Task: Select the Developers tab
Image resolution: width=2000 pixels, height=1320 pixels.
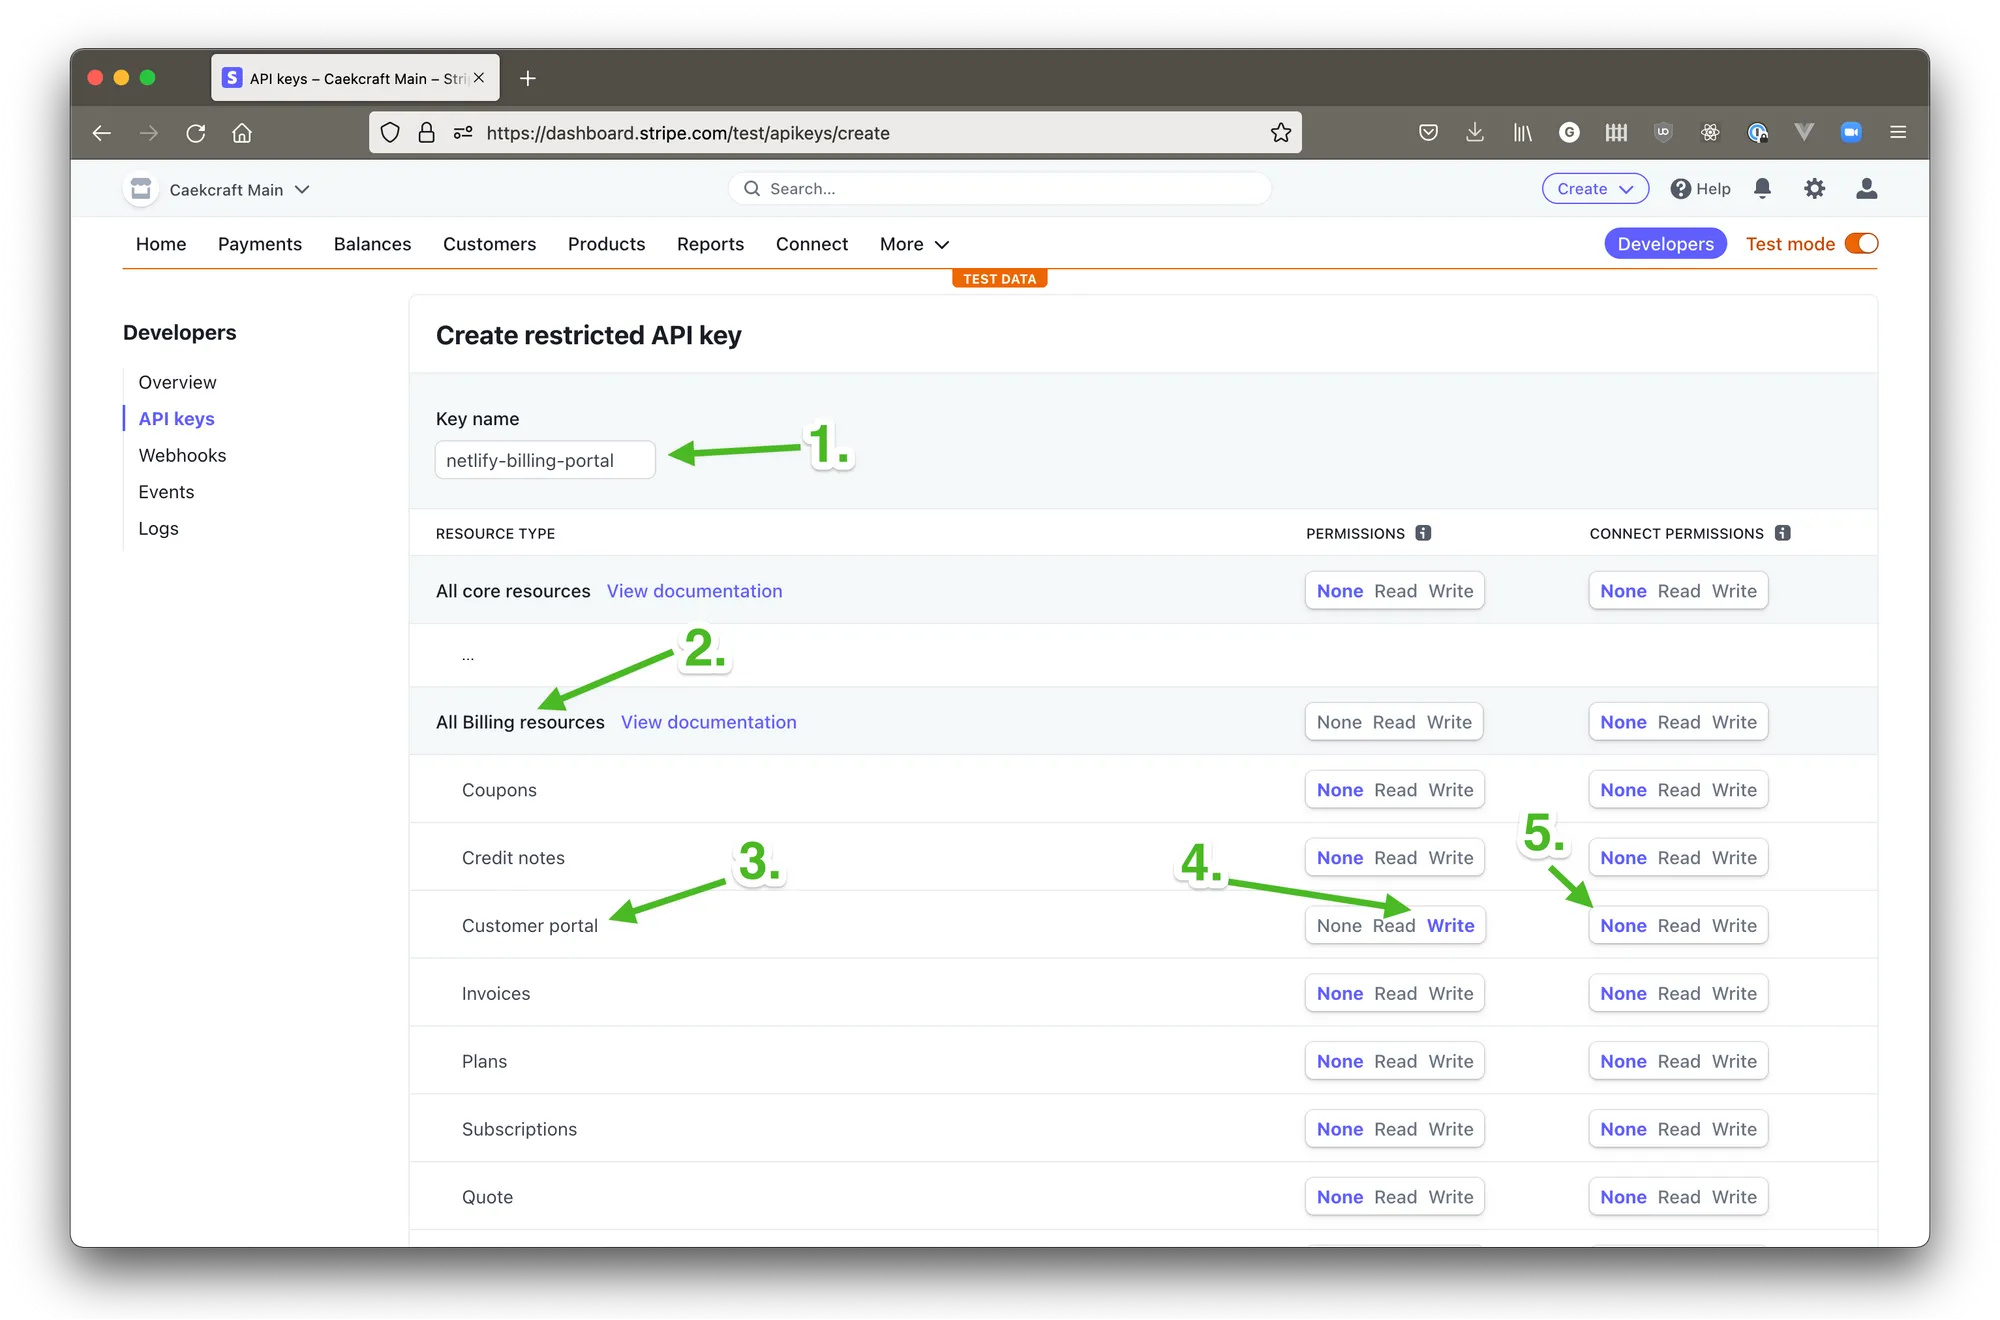Action: 1666,243
